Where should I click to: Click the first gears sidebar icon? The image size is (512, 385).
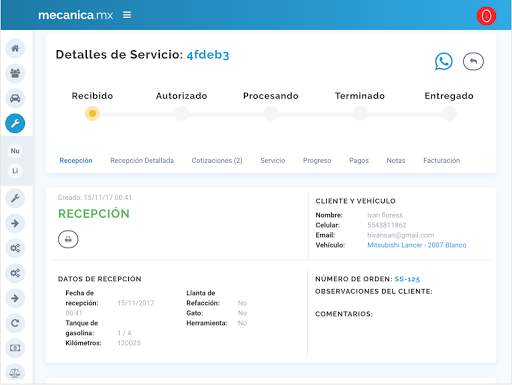click(x=15, y=248)
